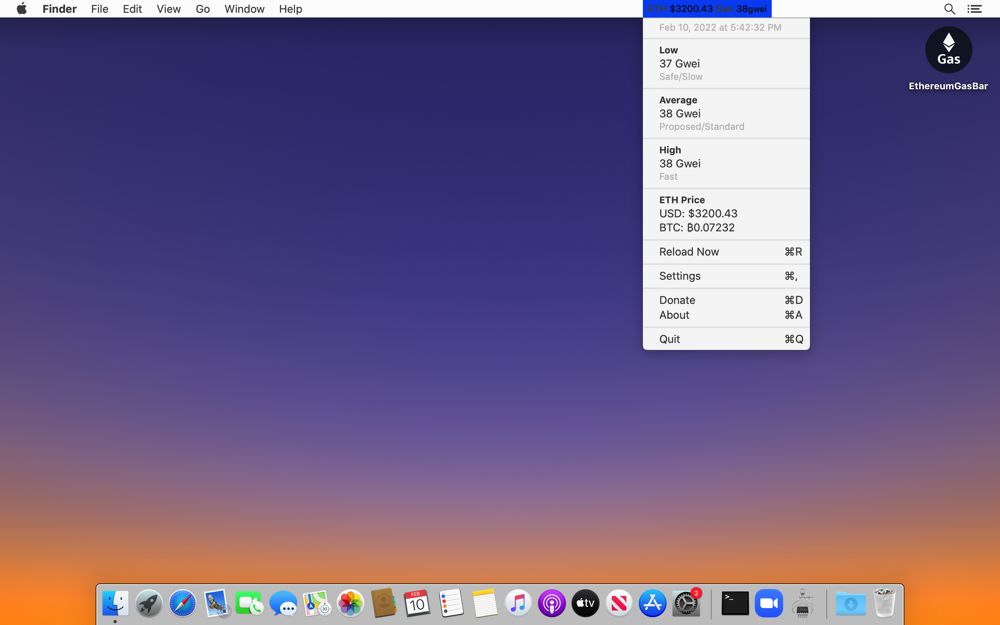Open FaceTime from the dock
Screen dimensions: 1000x625
coord(249,603)
